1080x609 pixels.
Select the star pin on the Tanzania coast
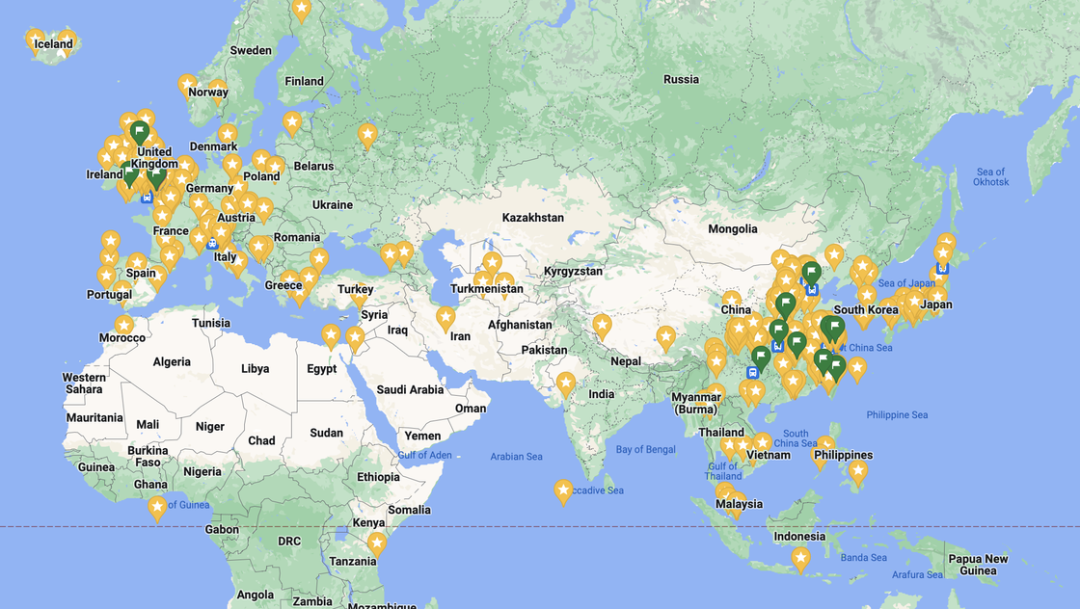pos(377,544)
